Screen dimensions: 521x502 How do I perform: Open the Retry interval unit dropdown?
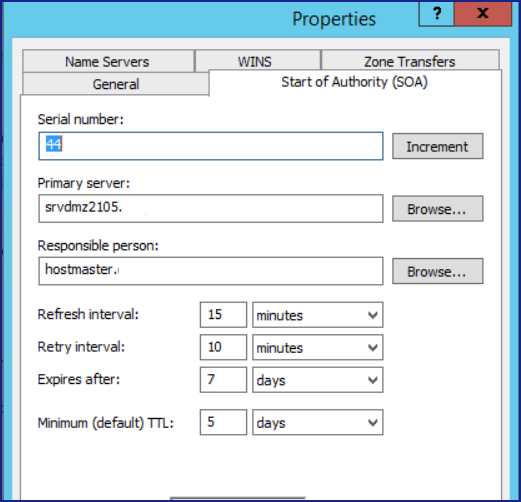click(318, 347)
